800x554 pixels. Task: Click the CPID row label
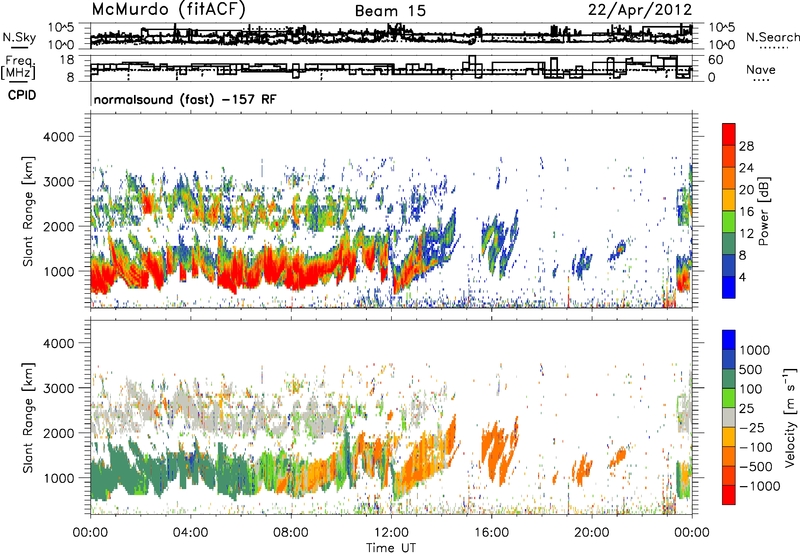pos(22,95)
